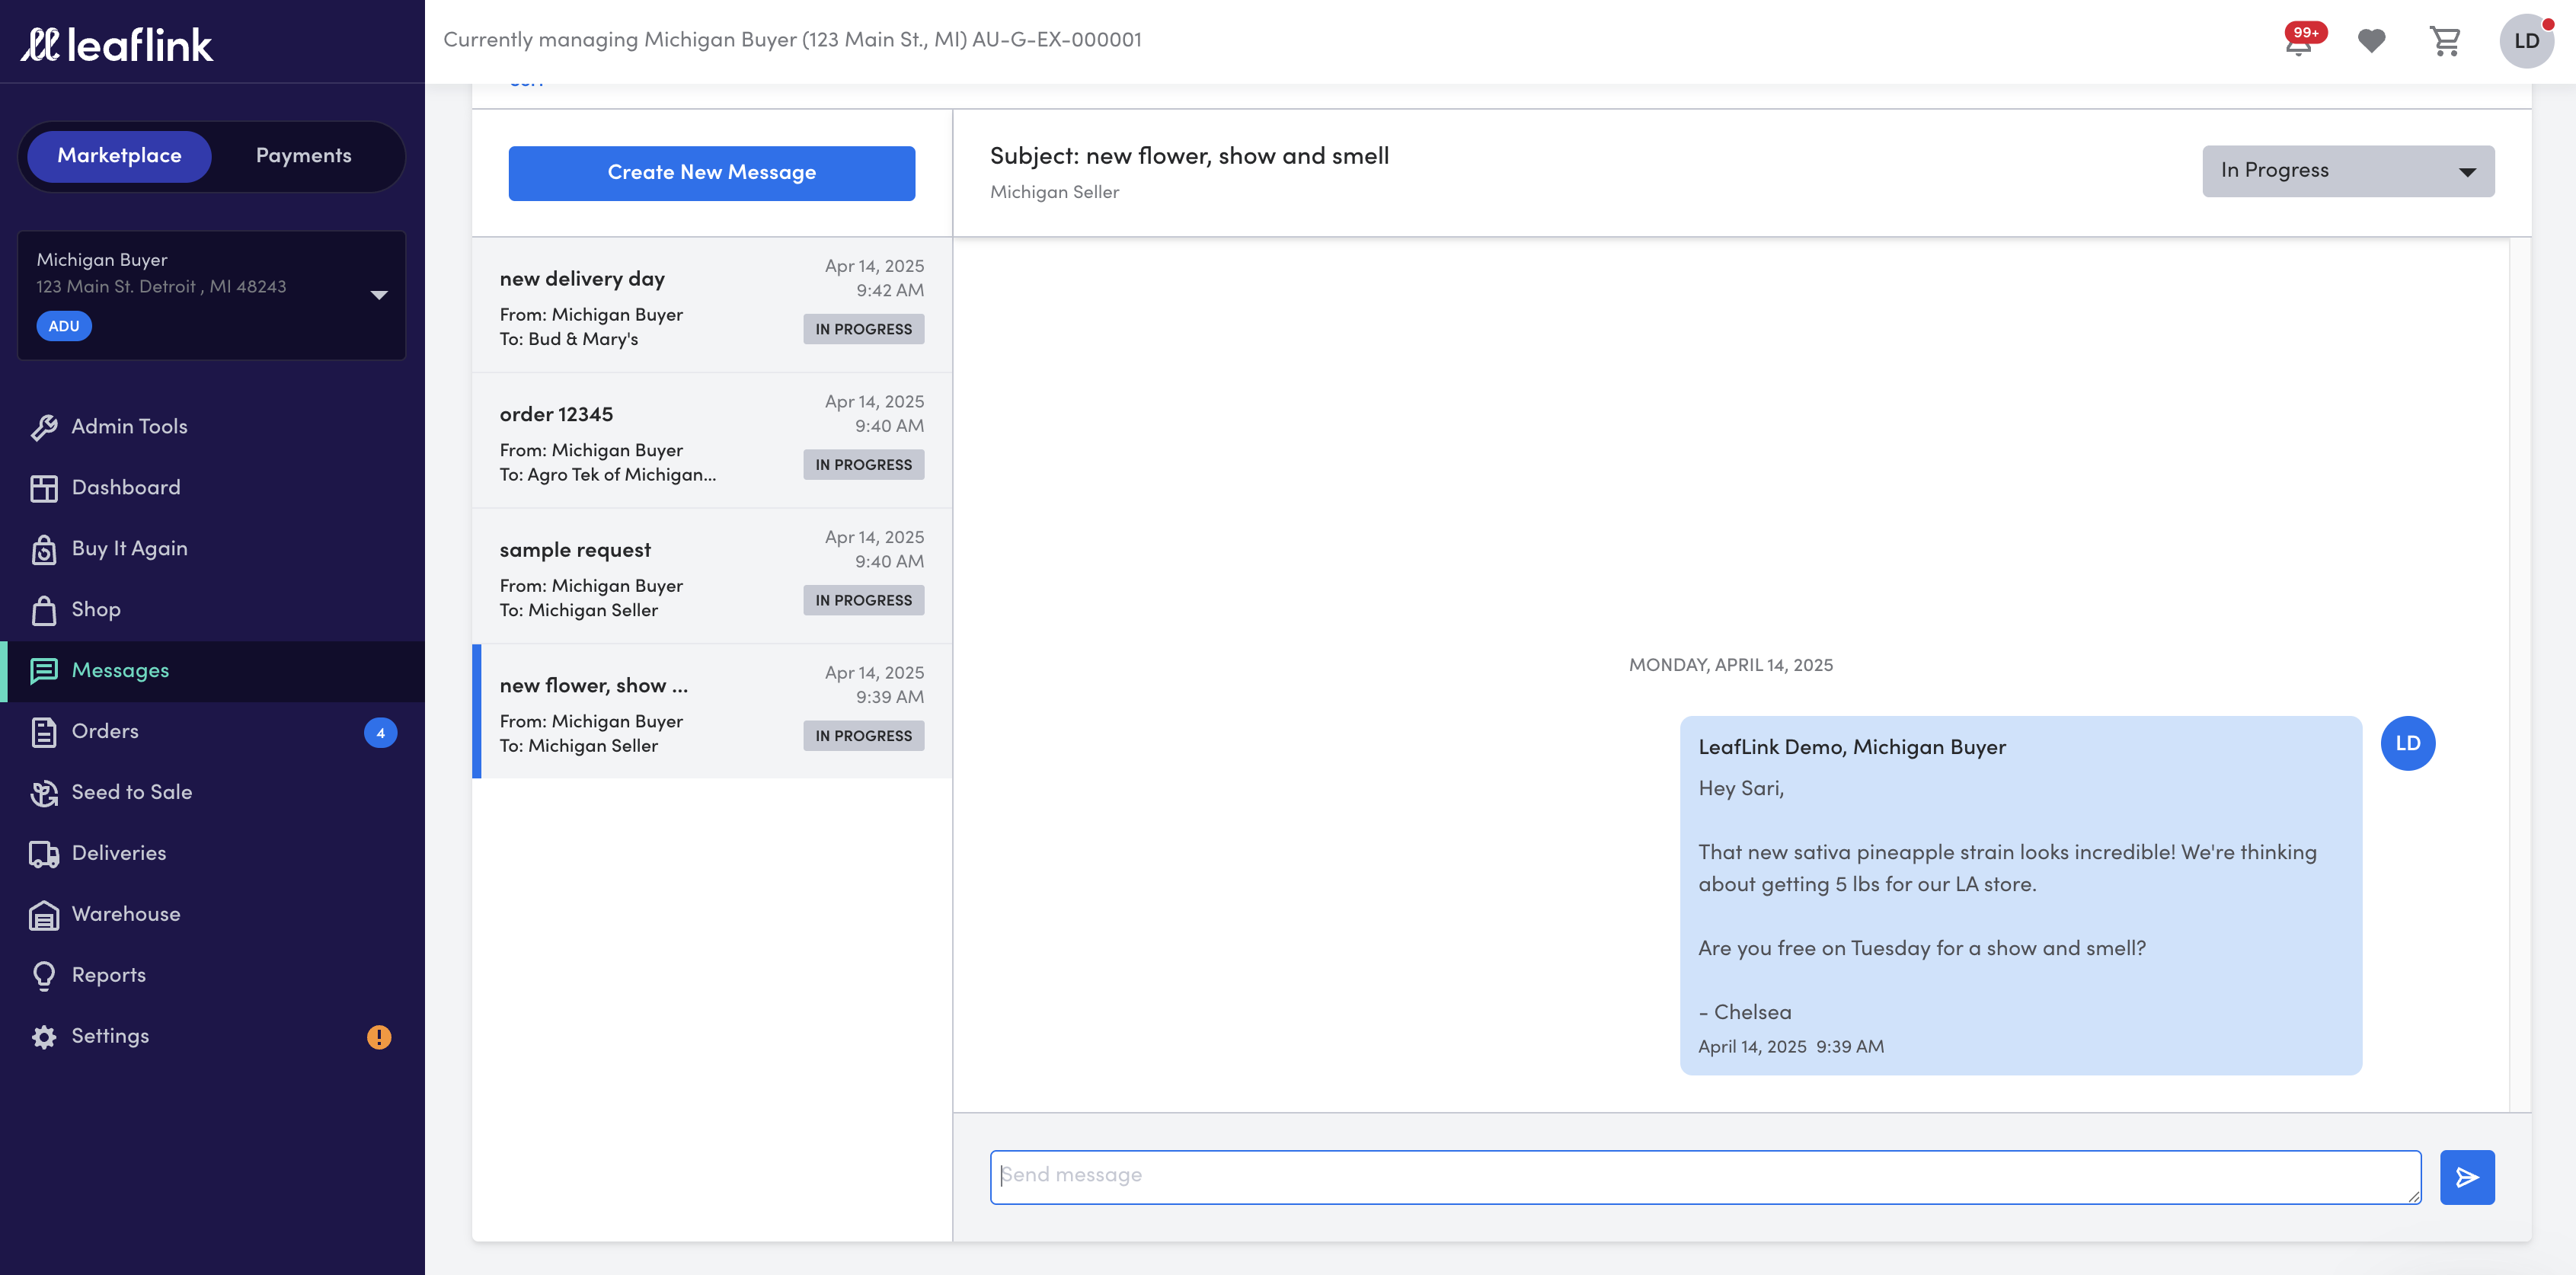
Task: Switch to the Marketplace toggle
Action: (x=119, y=156)
